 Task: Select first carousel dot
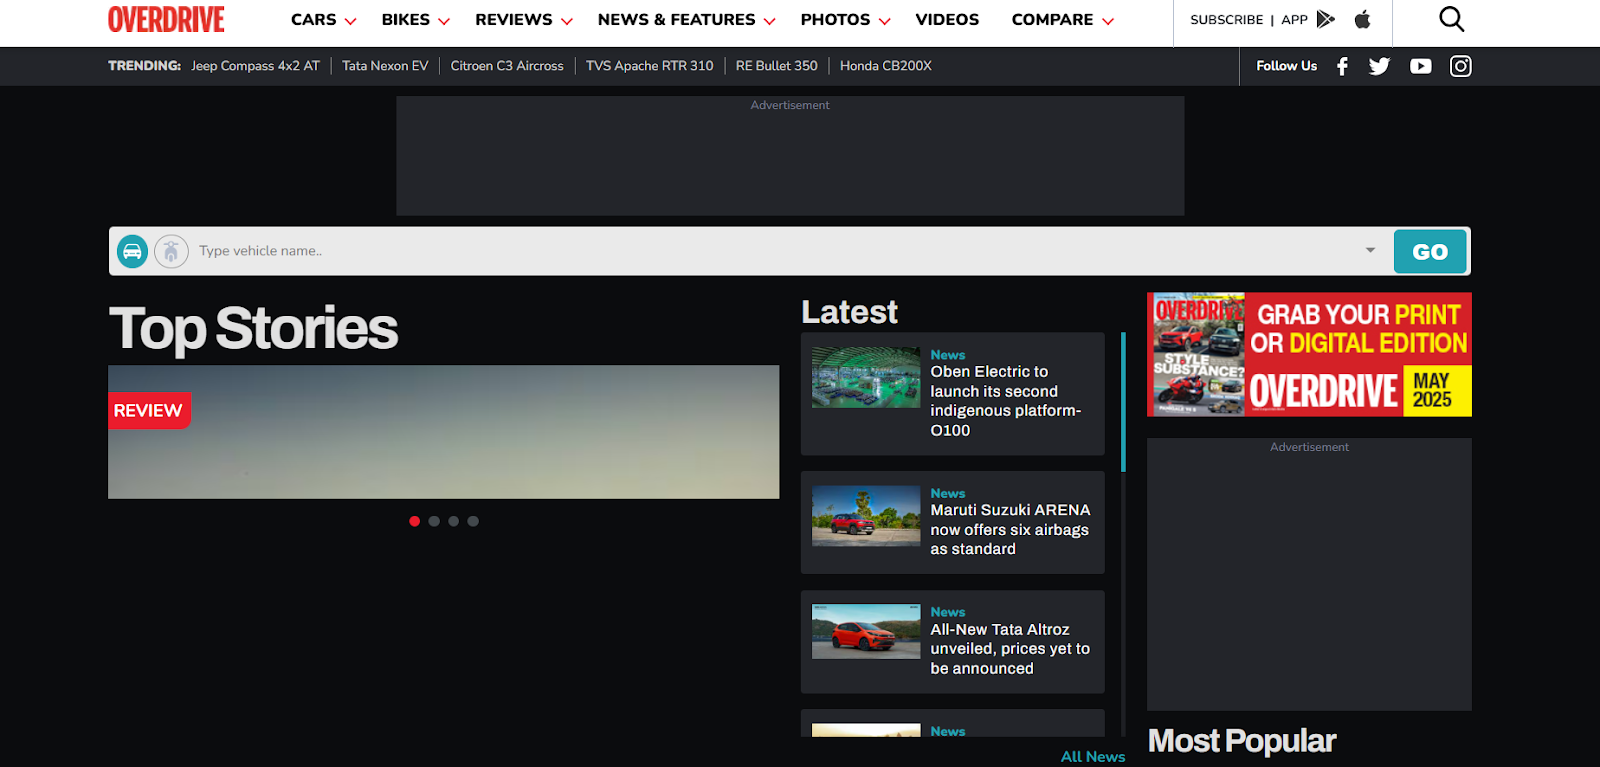[414, 521]
